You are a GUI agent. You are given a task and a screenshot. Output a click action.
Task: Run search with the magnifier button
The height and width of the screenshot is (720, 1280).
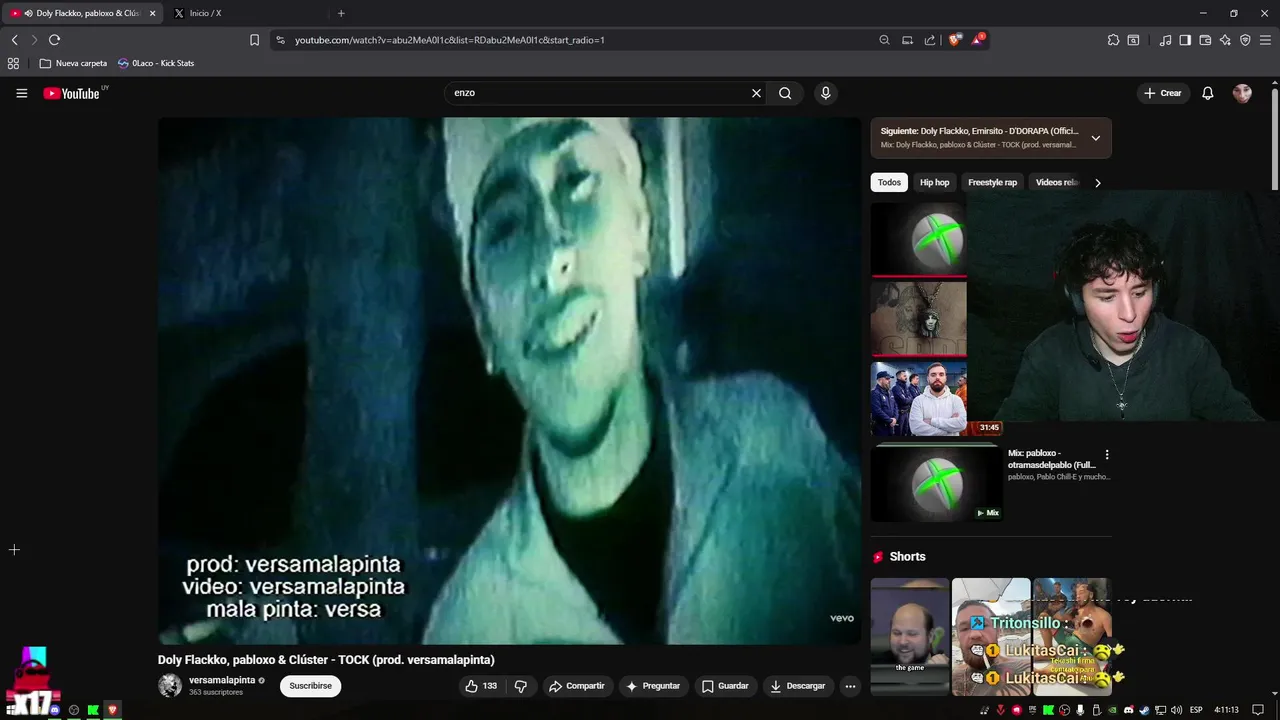tap(785, 93)
